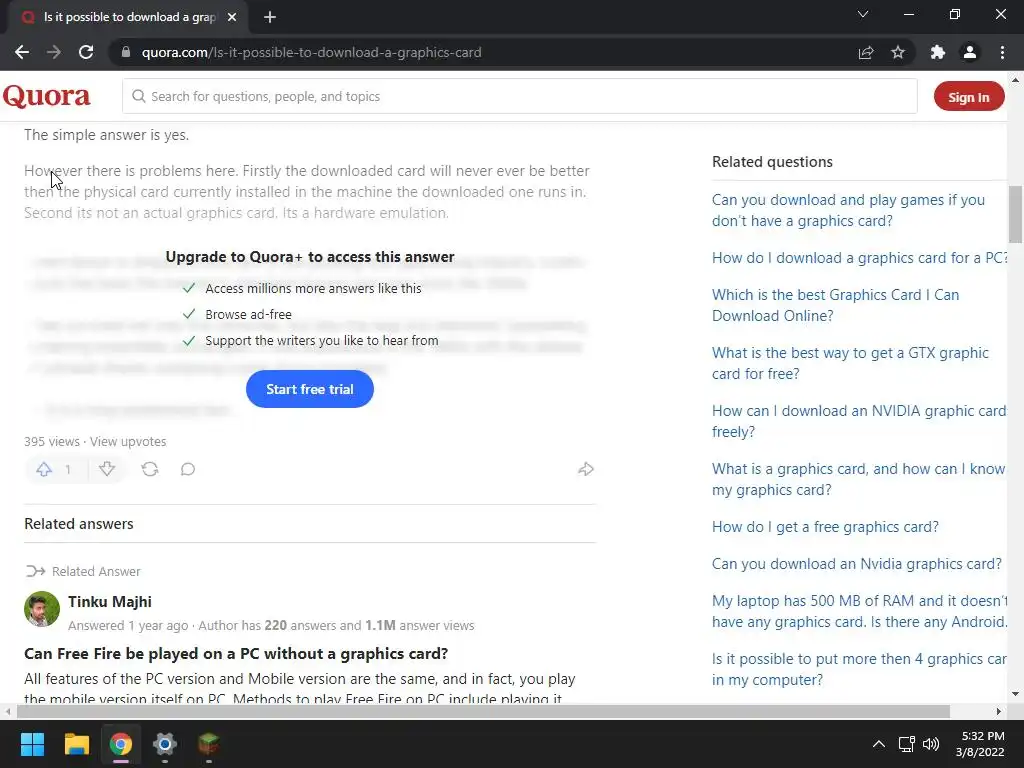The image size is (1024, 768).
Task: Click the 'Related Answer' label
Action: coord(96,571)
